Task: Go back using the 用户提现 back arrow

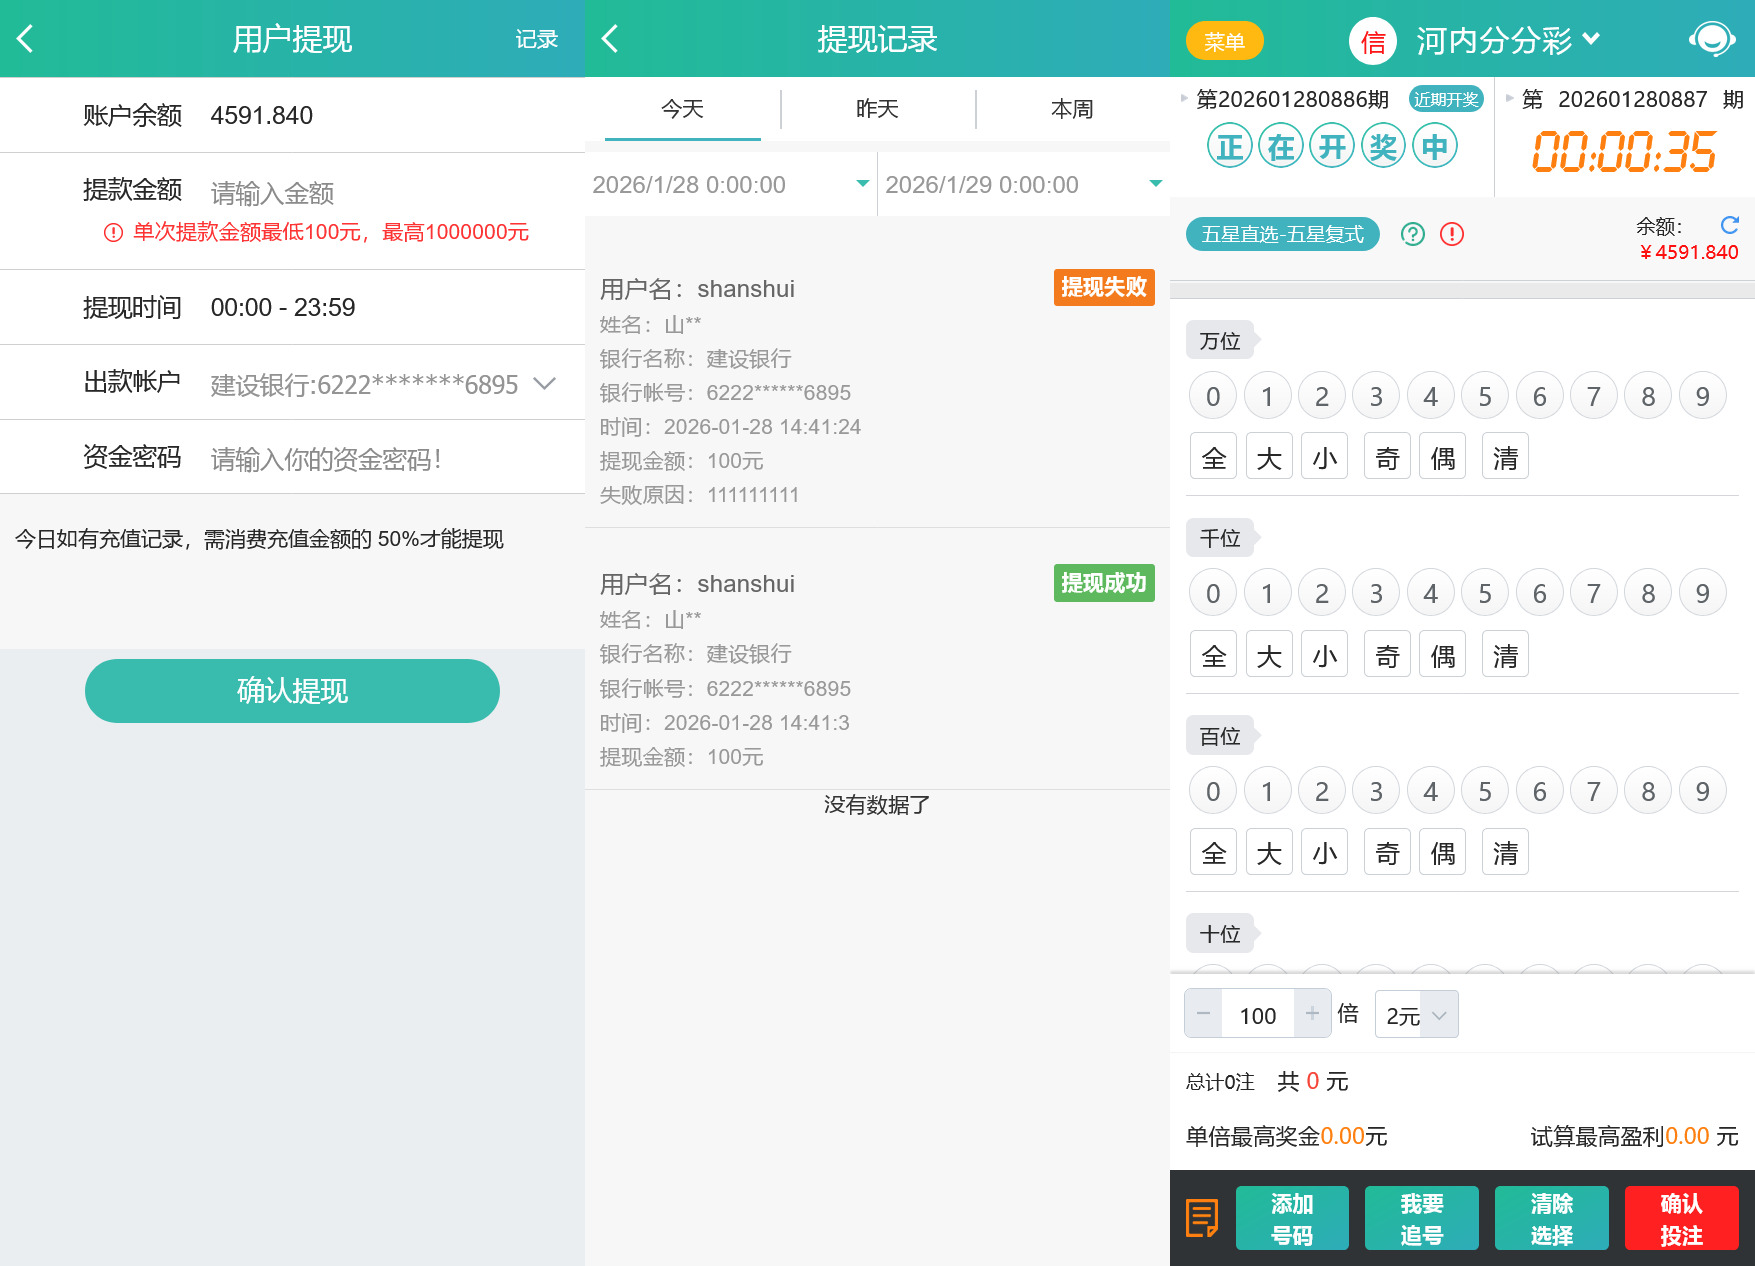Action: [x=25, y=39]
